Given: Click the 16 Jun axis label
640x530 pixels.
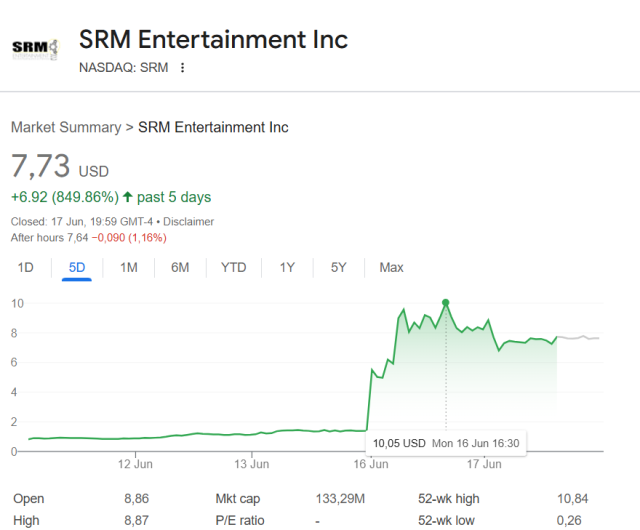Looking at the screenshot, I should click(x=371, y=464).
